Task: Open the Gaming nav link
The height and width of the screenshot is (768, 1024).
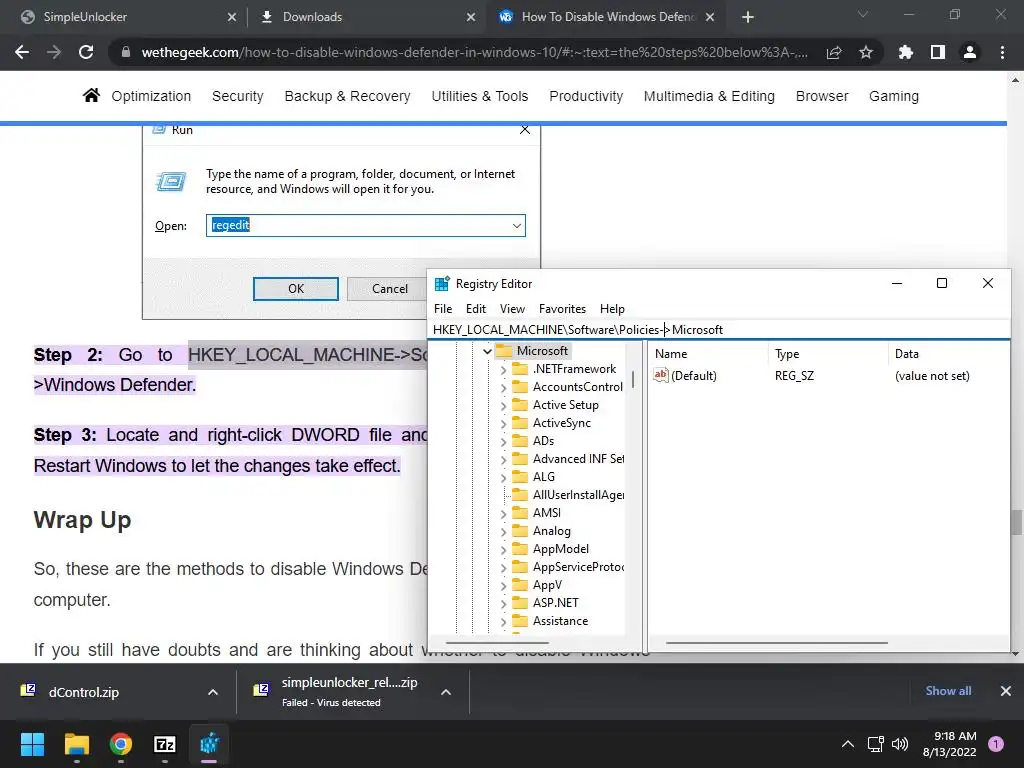Action: point(894,96)
